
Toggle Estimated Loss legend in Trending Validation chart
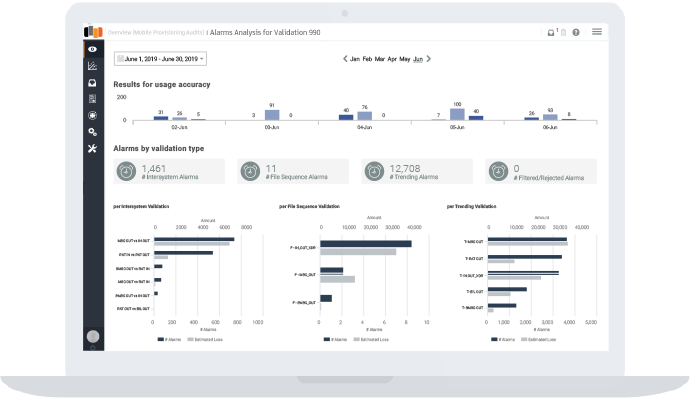coord(539,340)
